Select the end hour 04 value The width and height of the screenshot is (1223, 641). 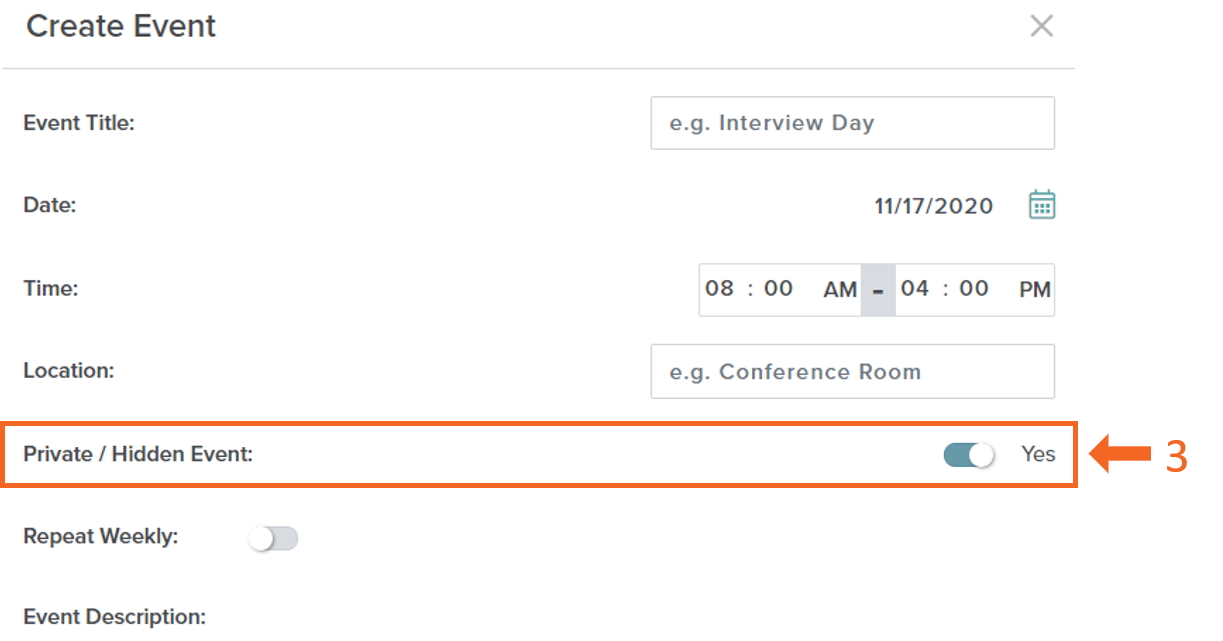tap(915, 289)
